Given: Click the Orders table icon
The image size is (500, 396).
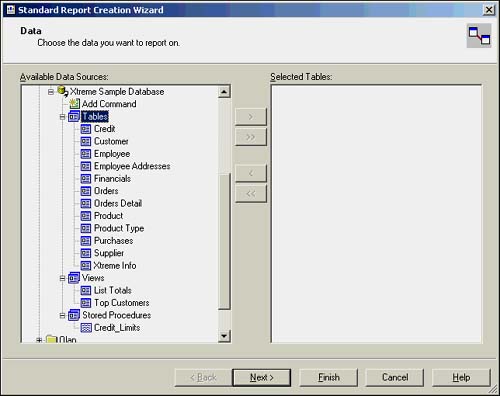Looking at the screenshot, I should pos(86,191).
